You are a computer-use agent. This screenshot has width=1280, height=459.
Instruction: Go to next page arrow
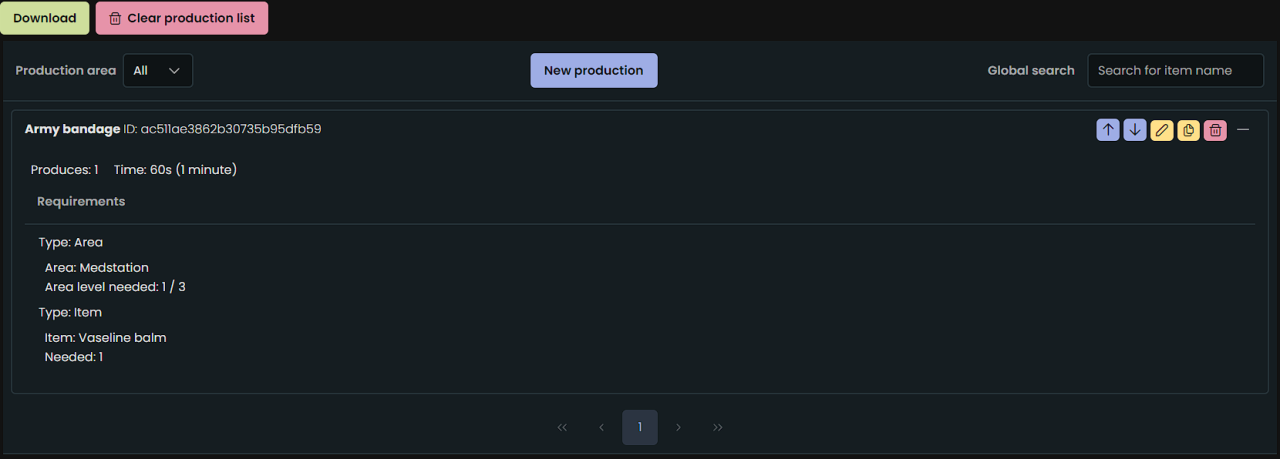[x=679, y=427]
